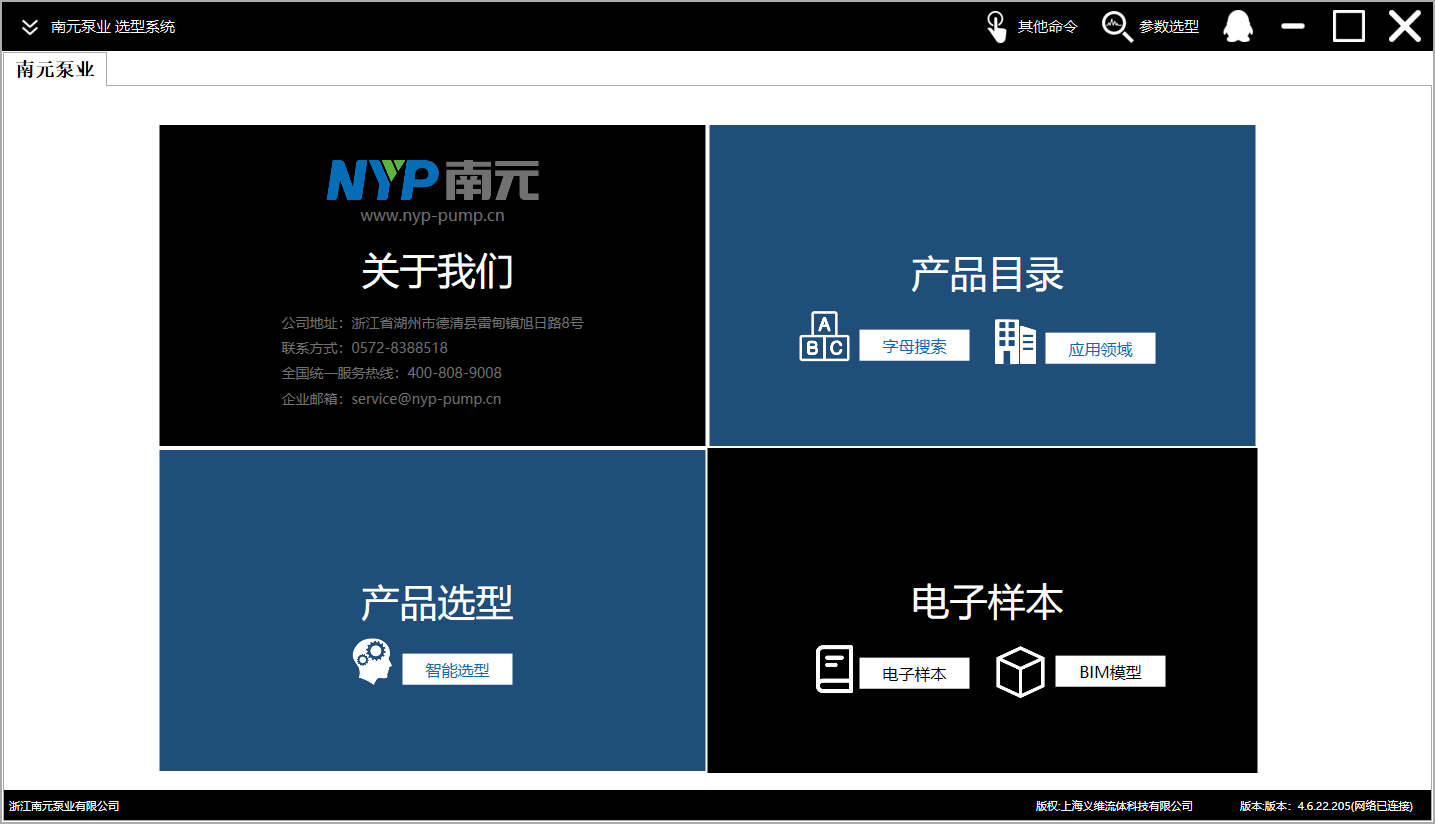Screen dimensions: 1435x824
Task: Click the 南元泵业 选型系统 window title
Action: (x=113, y=27)
